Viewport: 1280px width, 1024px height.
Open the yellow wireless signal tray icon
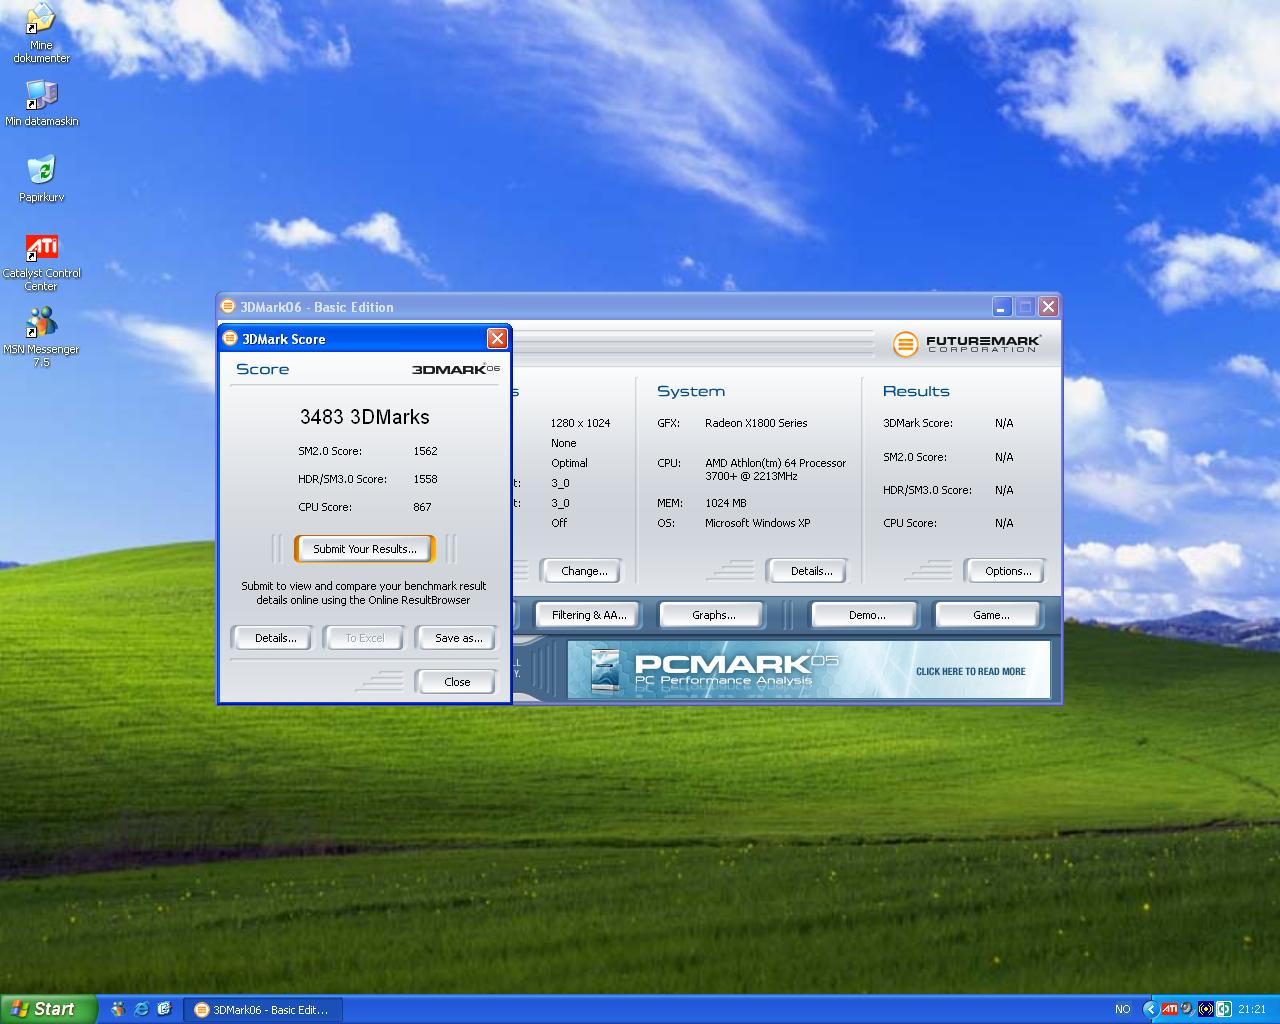coord(1205,1010)
